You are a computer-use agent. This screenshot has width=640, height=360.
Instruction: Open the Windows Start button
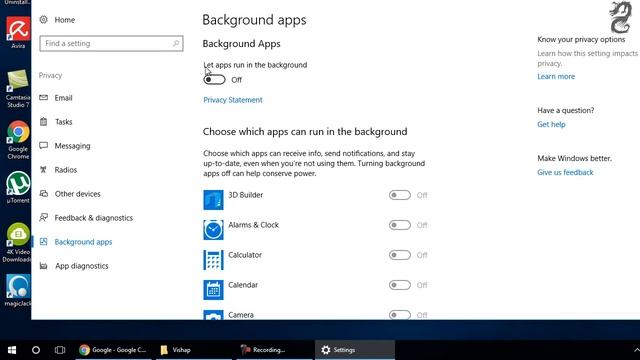pos(12,350)
